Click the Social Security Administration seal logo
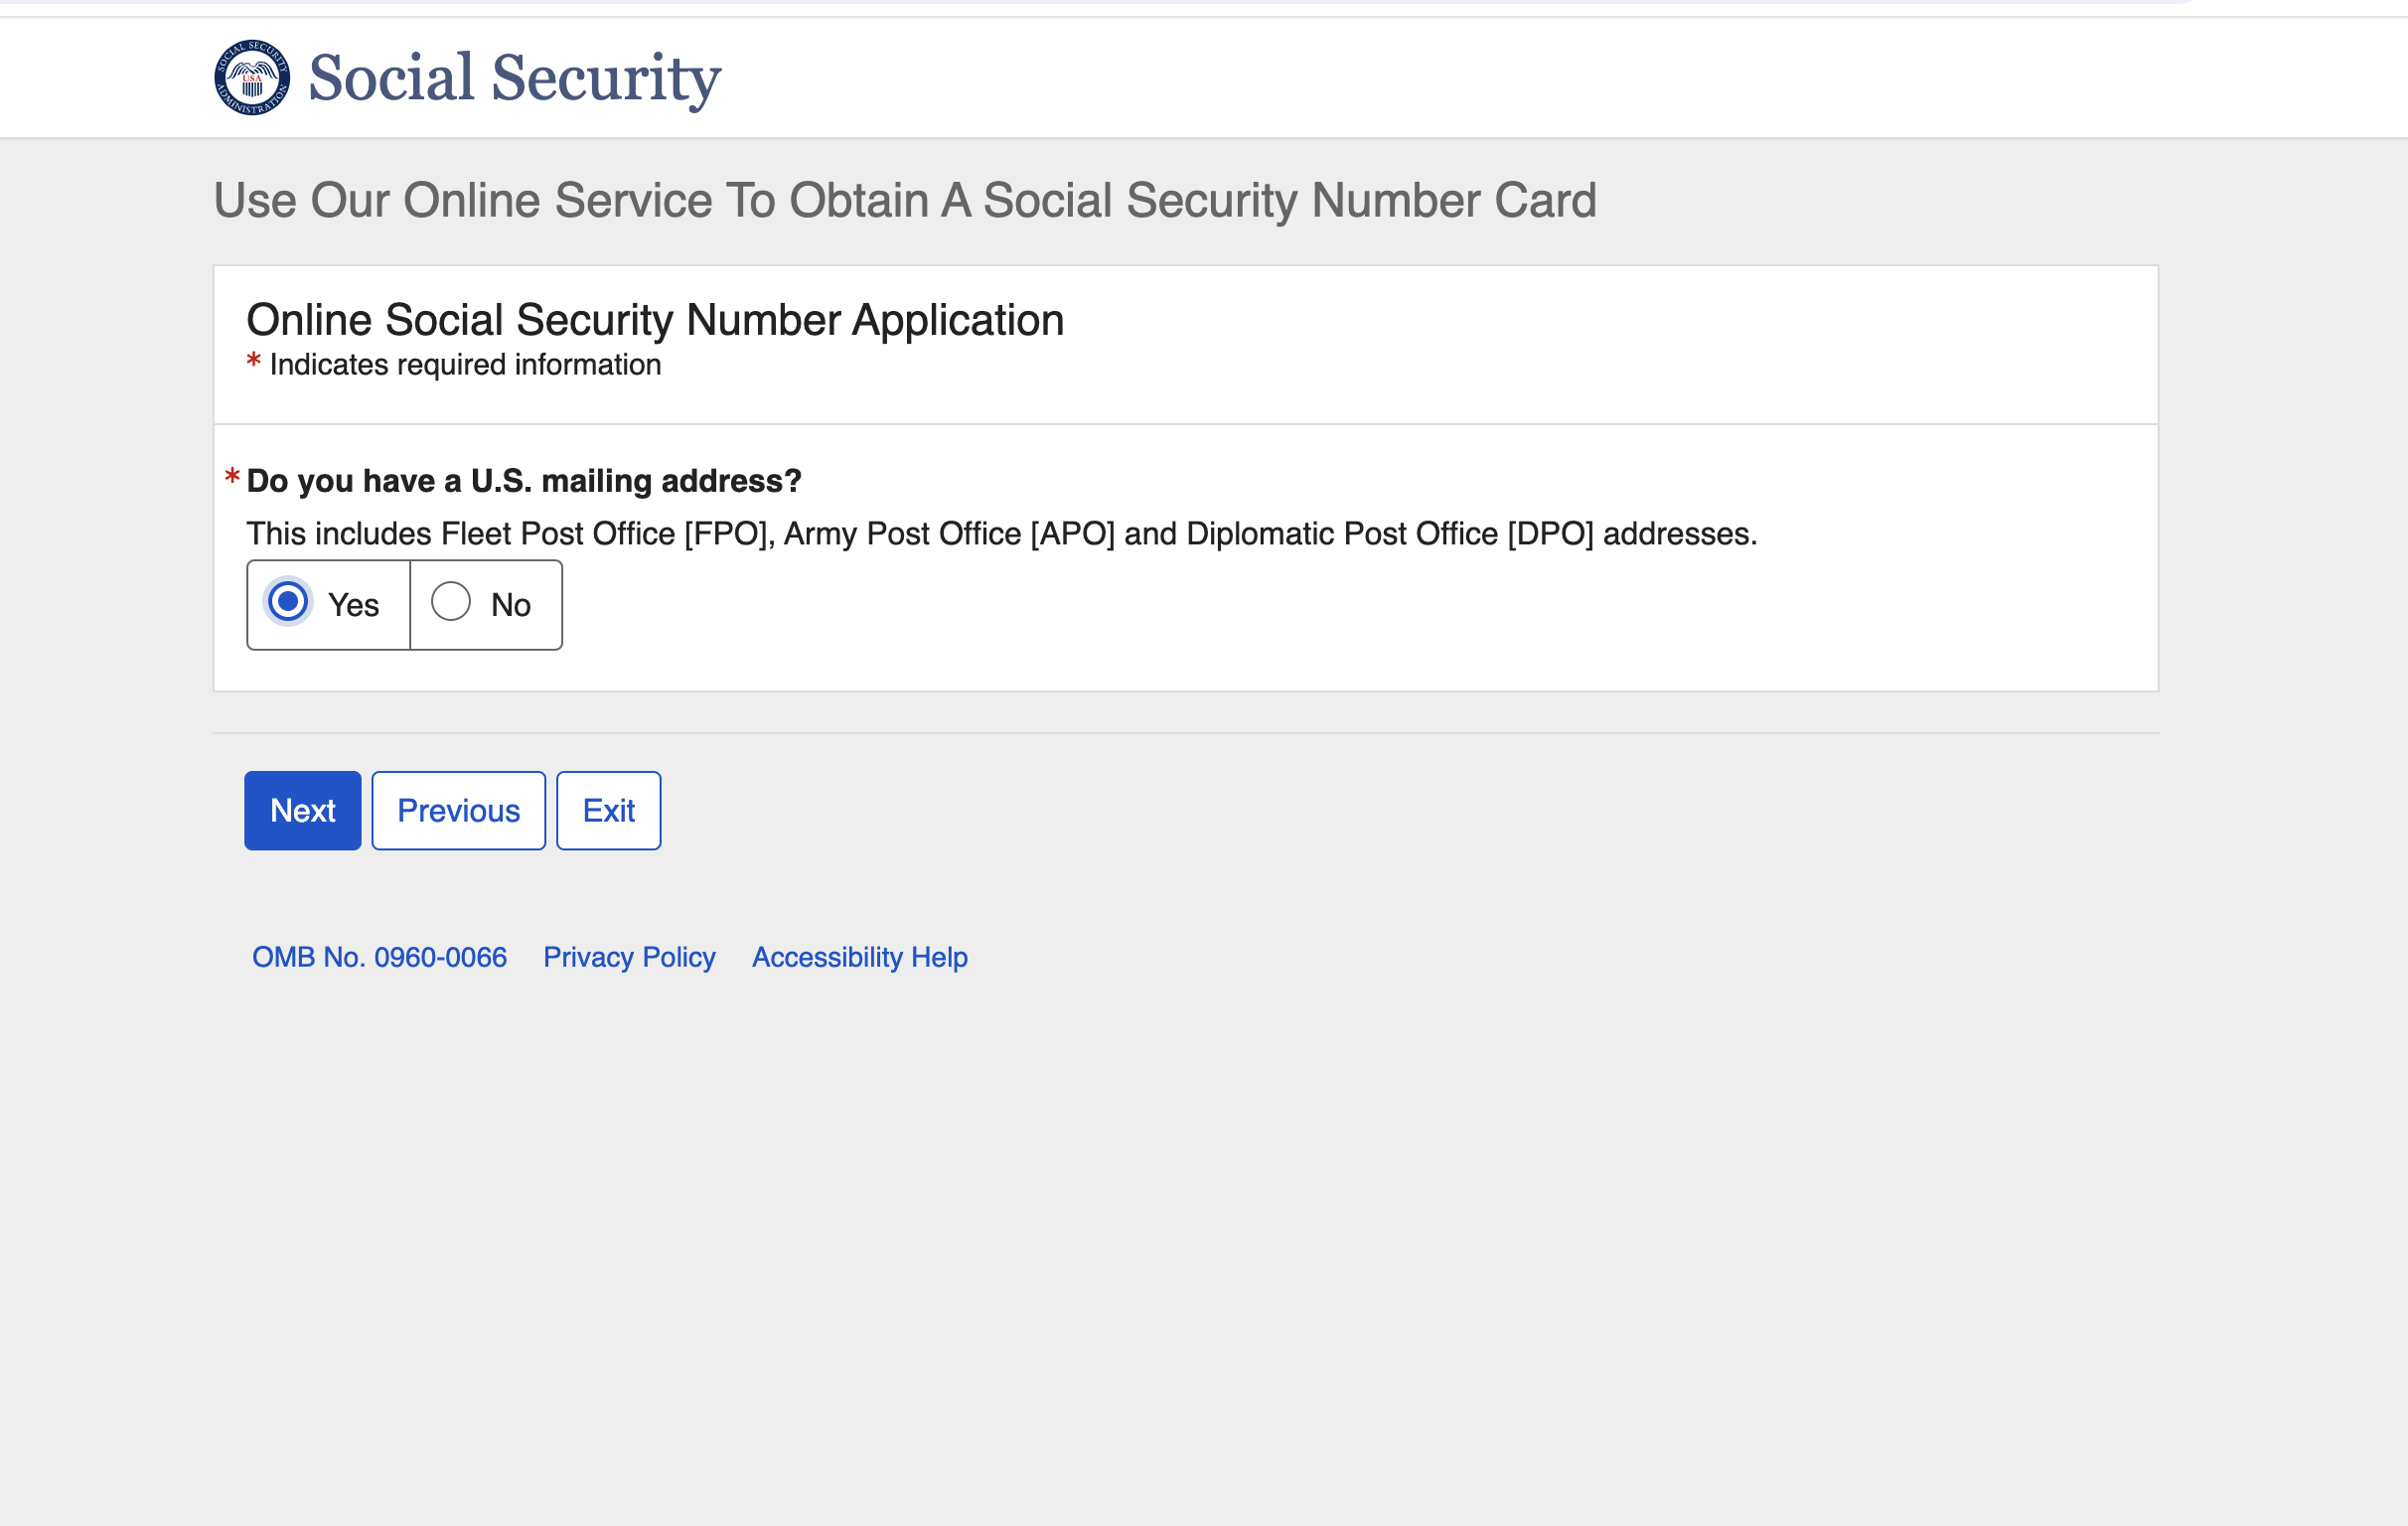Screen dimensions: 2408x1526 tap(252, 78)
